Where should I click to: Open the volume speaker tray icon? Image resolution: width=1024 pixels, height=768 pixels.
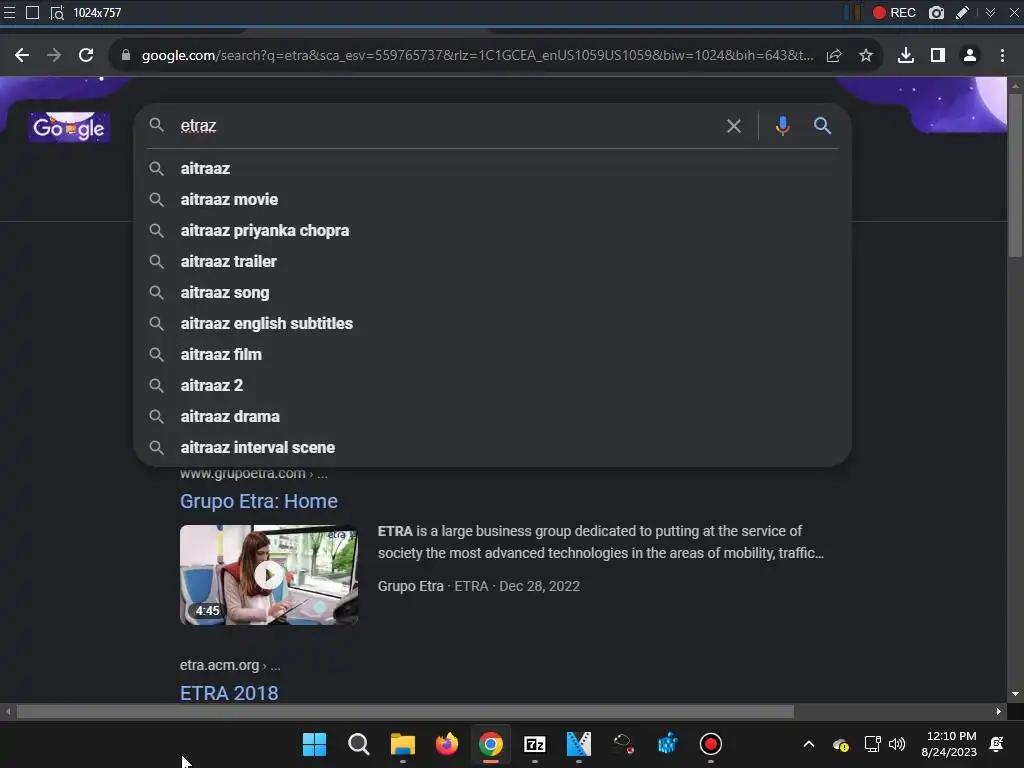click(x=897, y=744)
